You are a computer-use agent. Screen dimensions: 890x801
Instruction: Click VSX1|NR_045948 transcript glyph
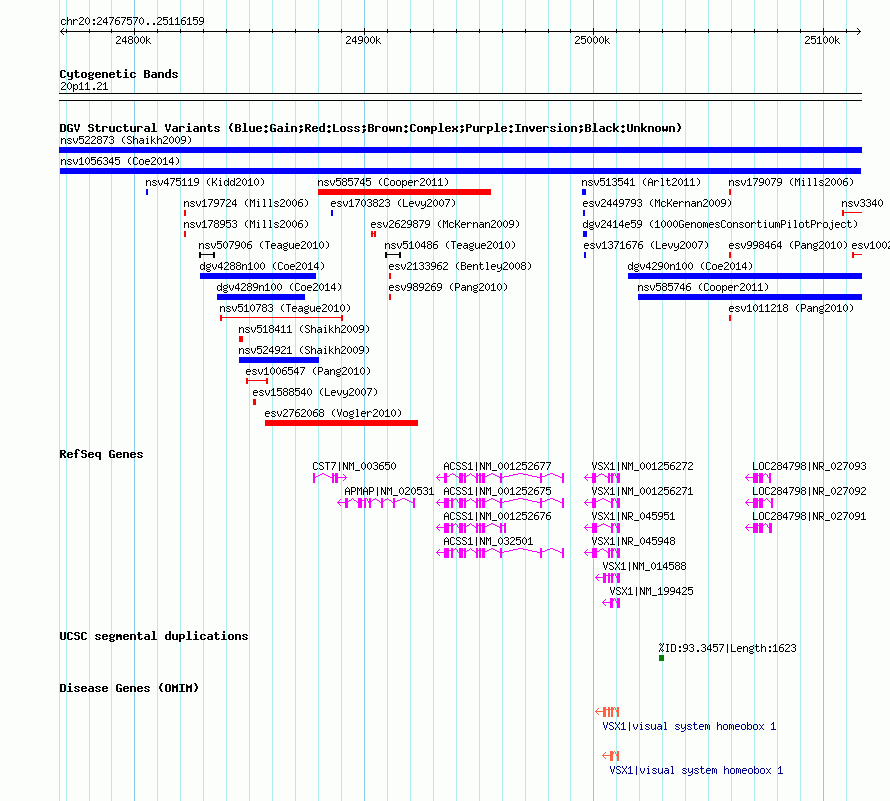(x=602, y=553)
